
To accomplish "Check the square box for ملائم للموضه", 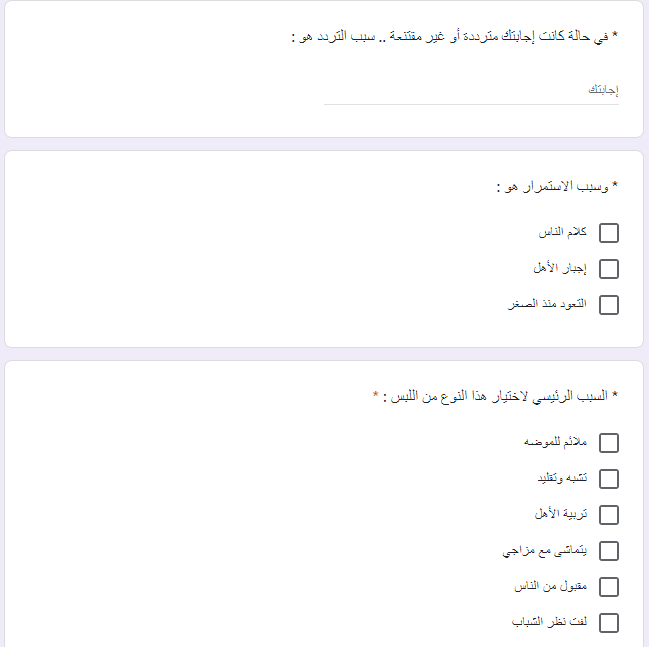I will pyautogui.click(x=608, y=443).
